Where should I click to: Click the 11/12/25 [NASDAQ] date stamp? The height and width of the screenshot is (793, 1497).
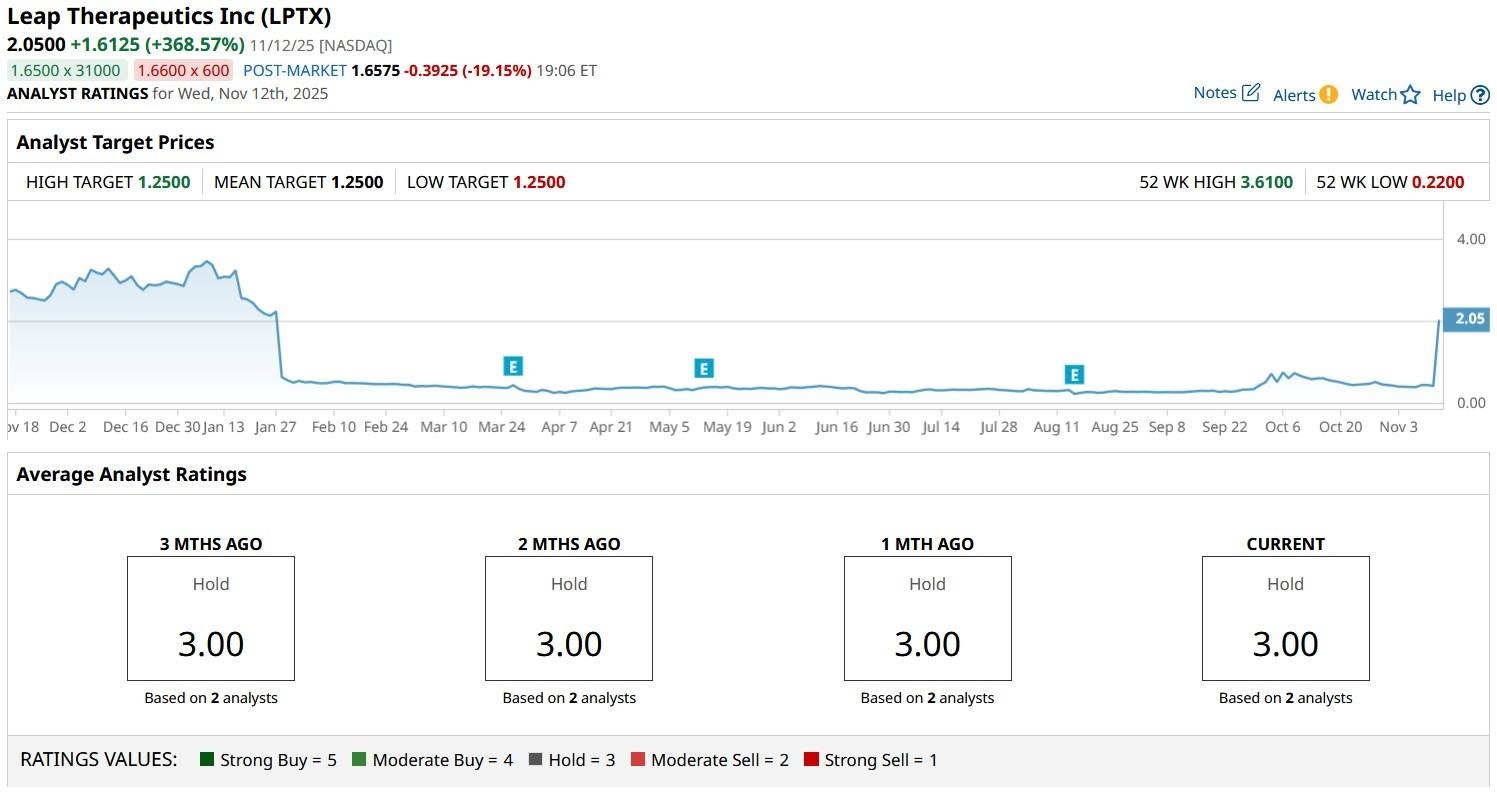pyautogui.click(x=321, y=45)
